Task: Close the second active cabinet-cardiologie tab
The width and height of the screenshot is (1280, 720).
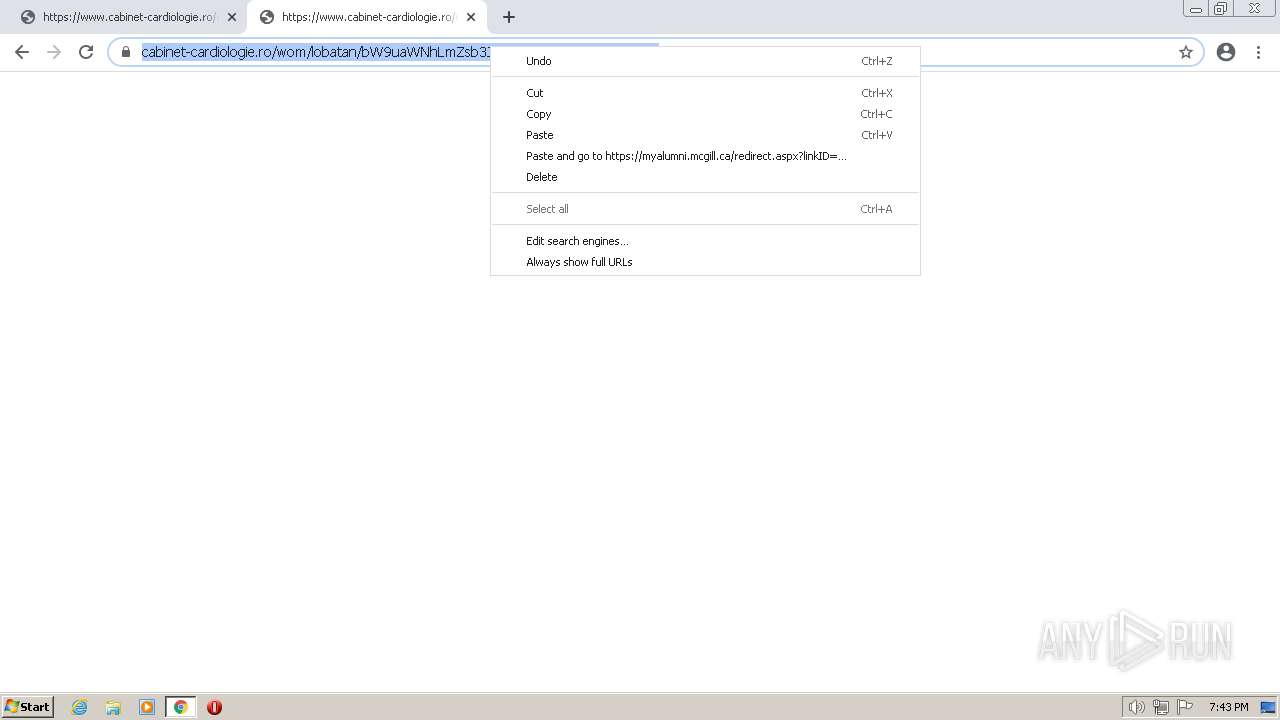Action: click(471, 17)
